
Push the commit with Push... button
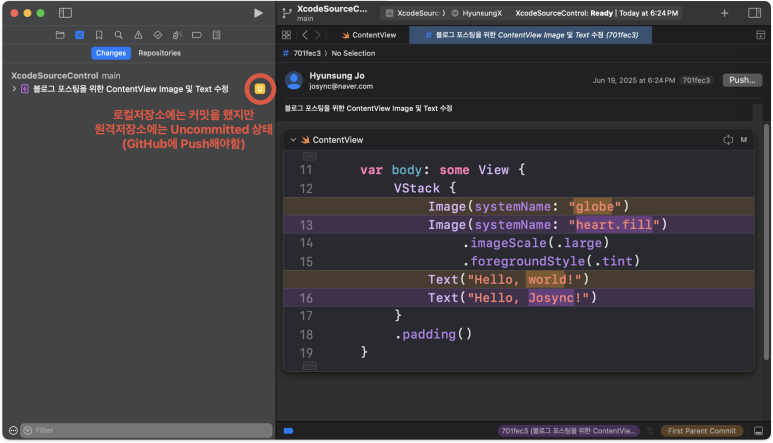pyautogui.click(x=742, y=80)
